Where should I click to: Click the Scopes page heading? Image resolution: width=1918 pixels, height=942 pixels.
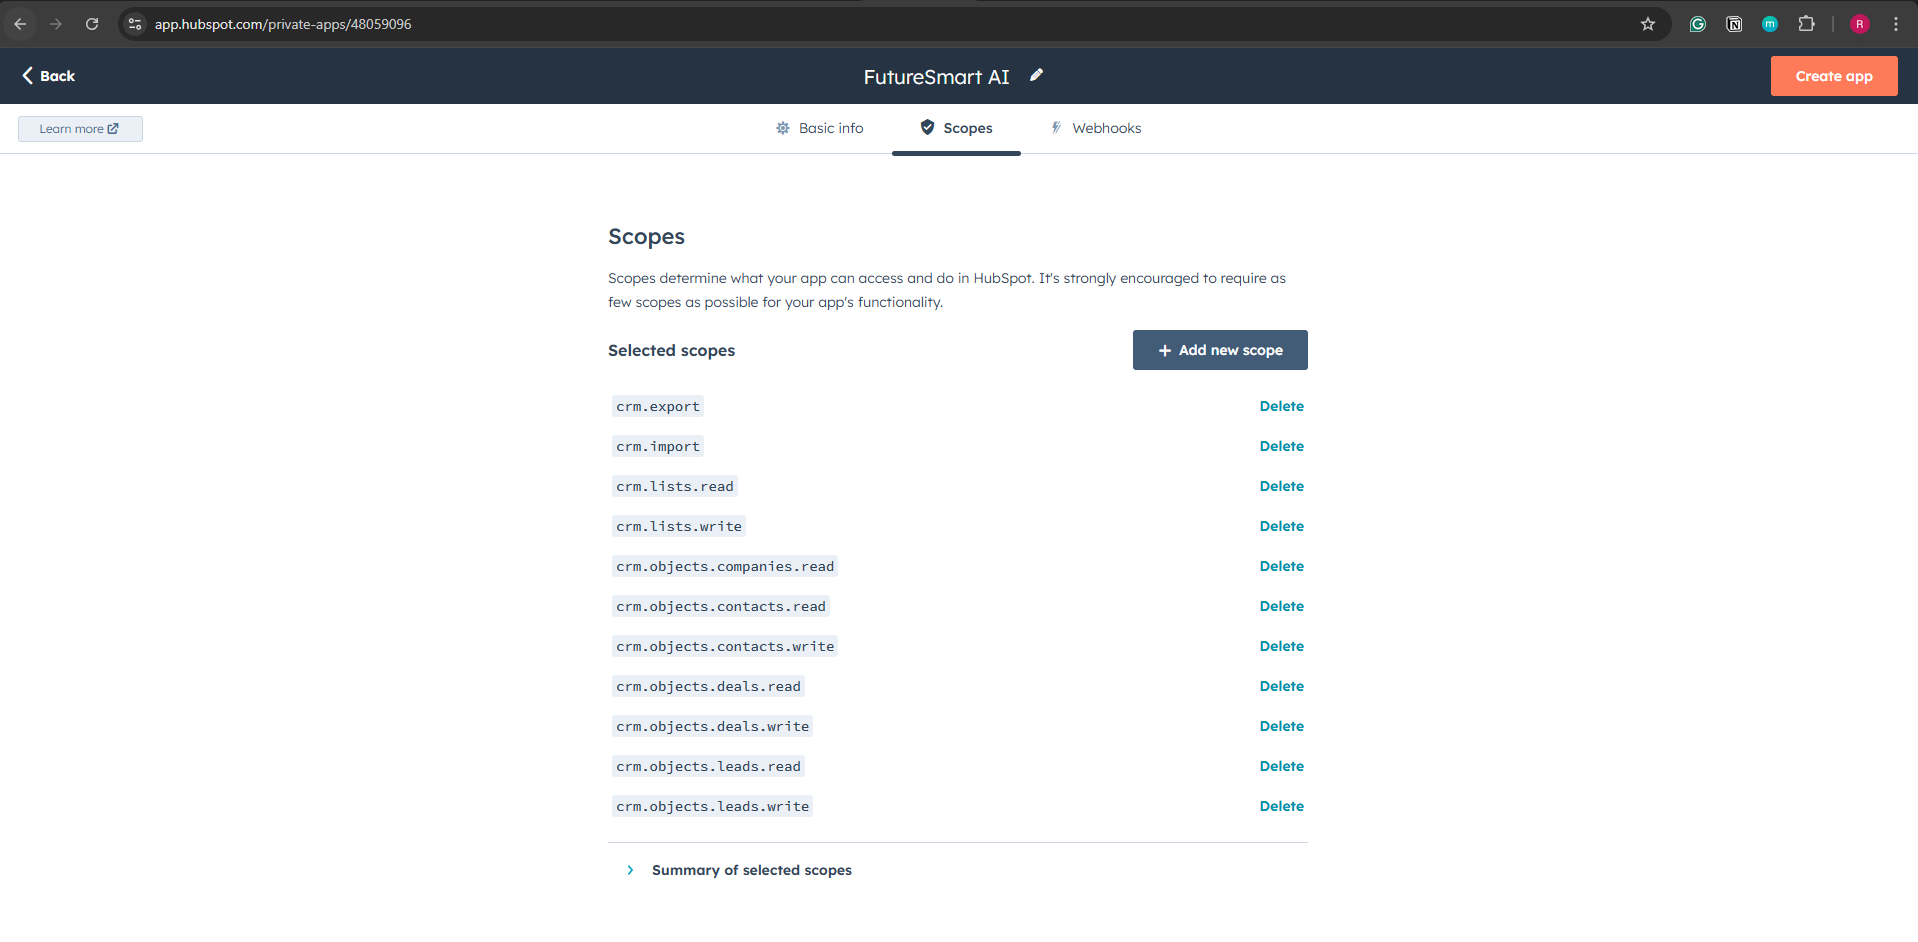click(x=647, y=237)
